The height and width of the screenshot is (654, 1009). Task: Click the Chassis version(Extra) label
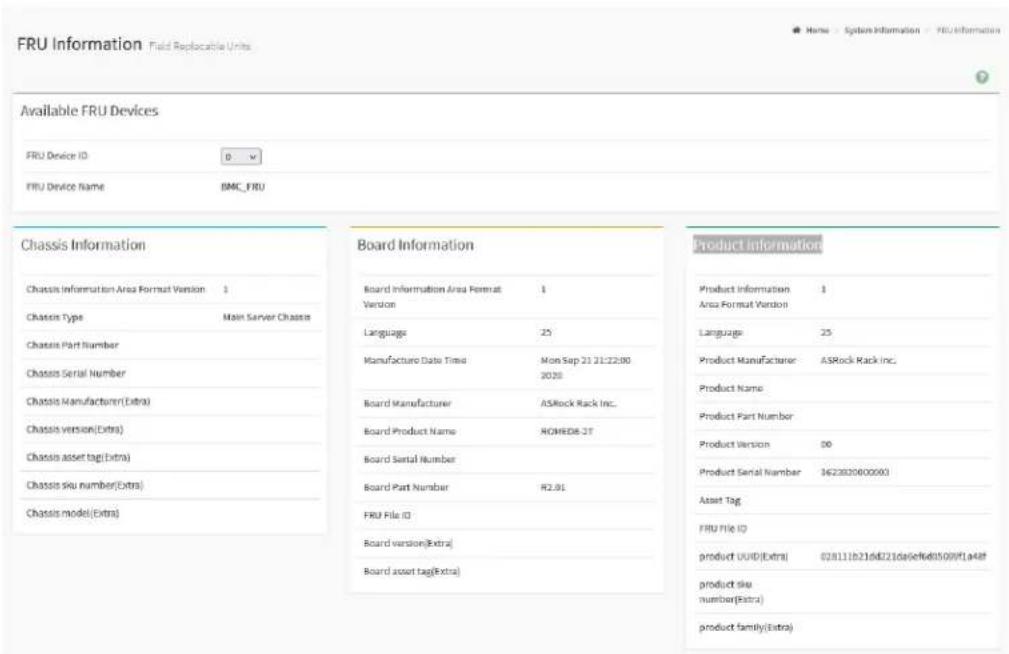point(75,429)
